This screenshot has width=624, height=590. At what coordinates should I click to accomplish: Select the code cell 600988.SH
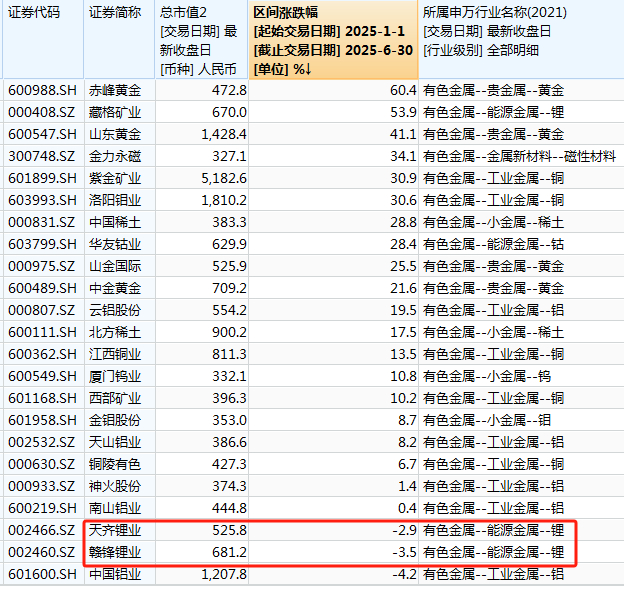(x=42, y=90)
